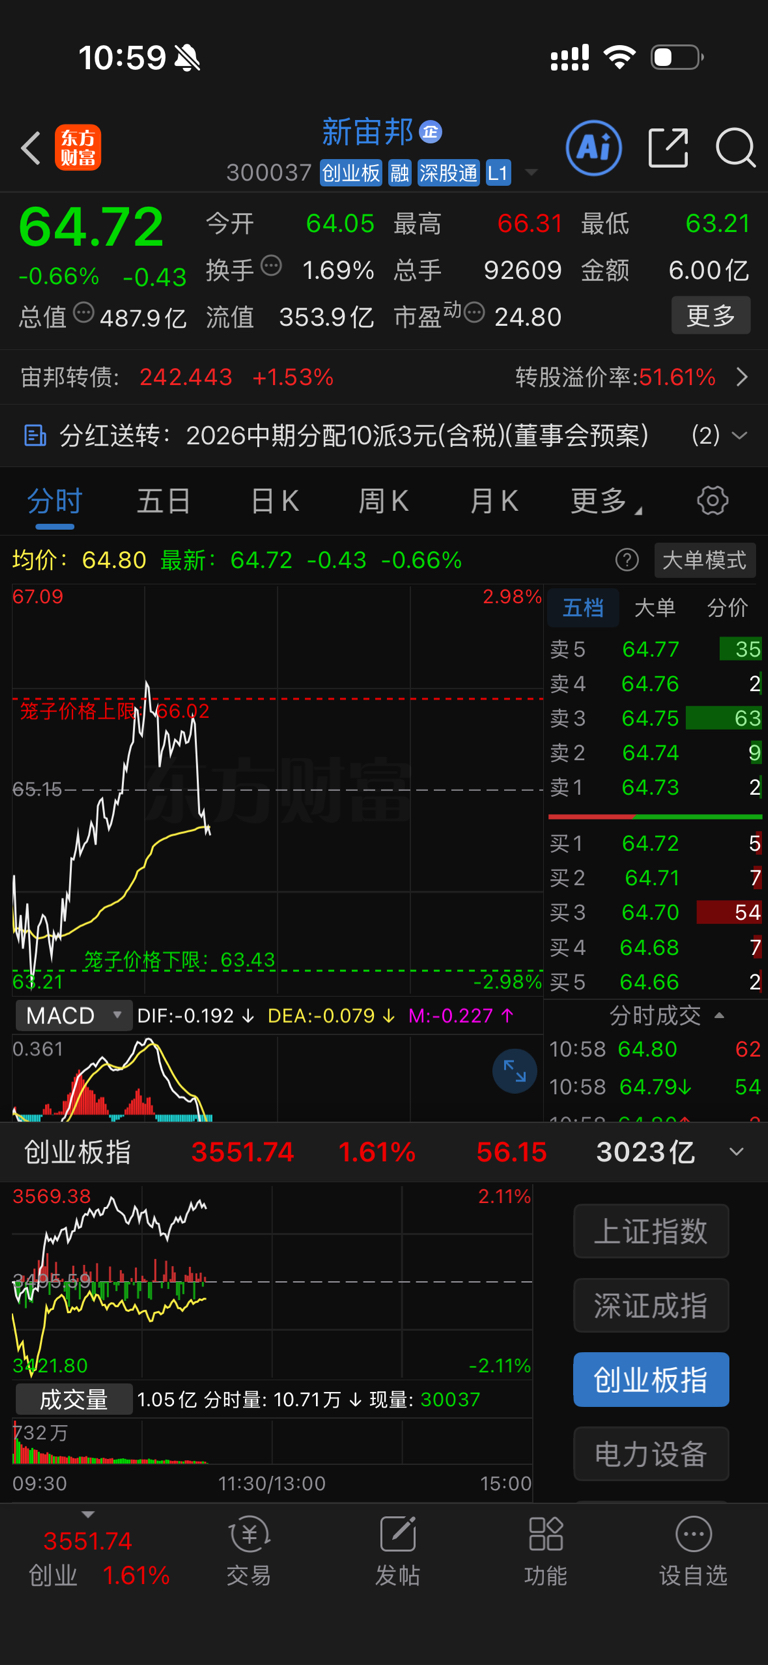The height and width of the screenshot is (1665, 769).
Task: Tap the 买5 row at 64.66
Action: pos(655,981)
